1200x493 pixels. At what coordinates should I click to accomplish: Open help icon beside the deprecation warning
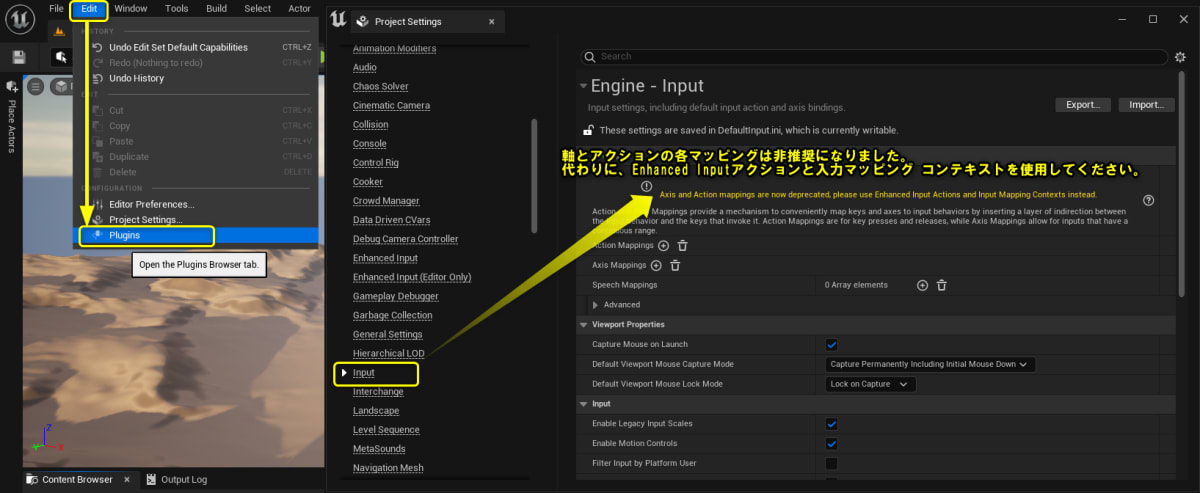click(1148, 200)
